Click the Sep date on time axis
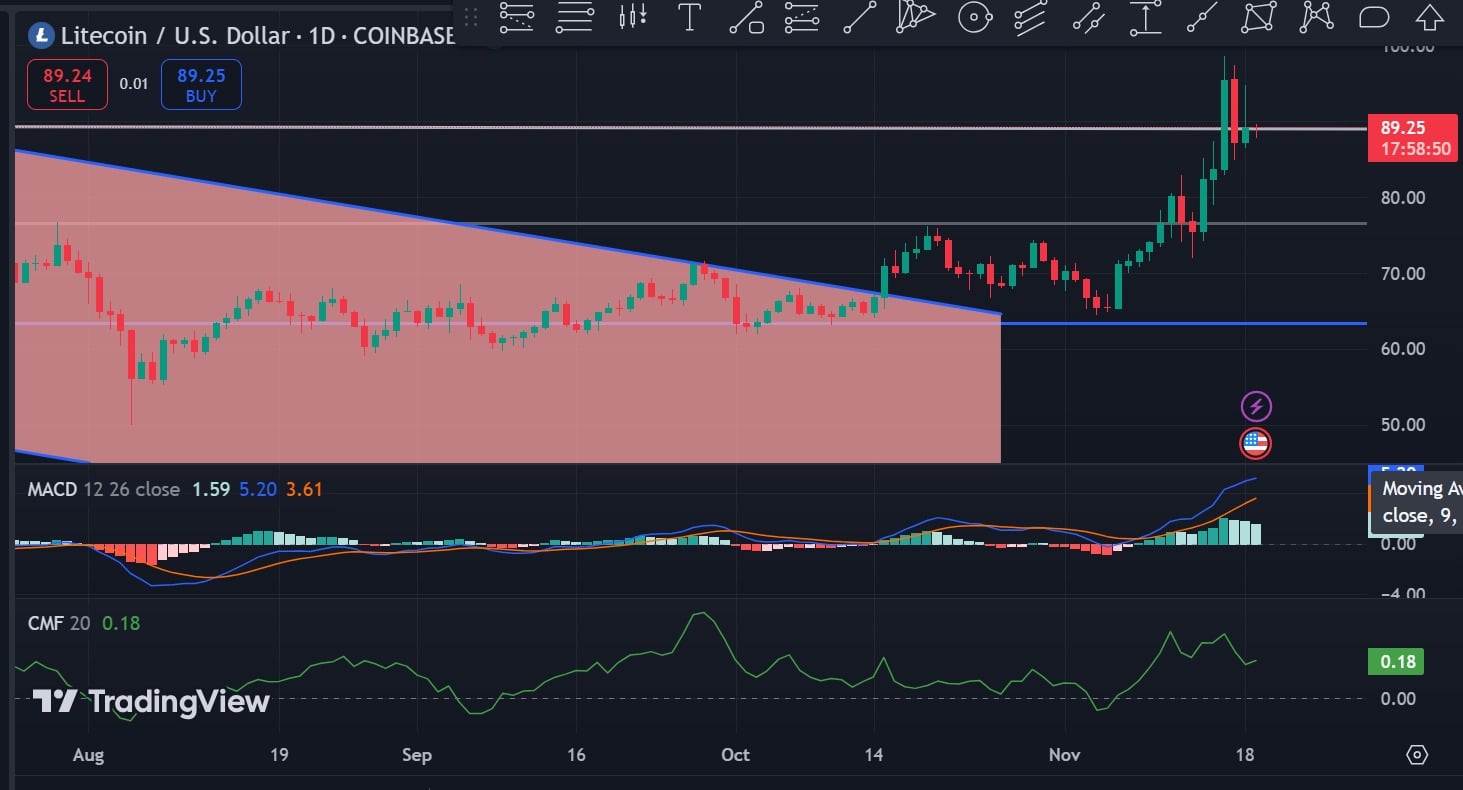Screen dimensions: 1463x790 (416, 754)
